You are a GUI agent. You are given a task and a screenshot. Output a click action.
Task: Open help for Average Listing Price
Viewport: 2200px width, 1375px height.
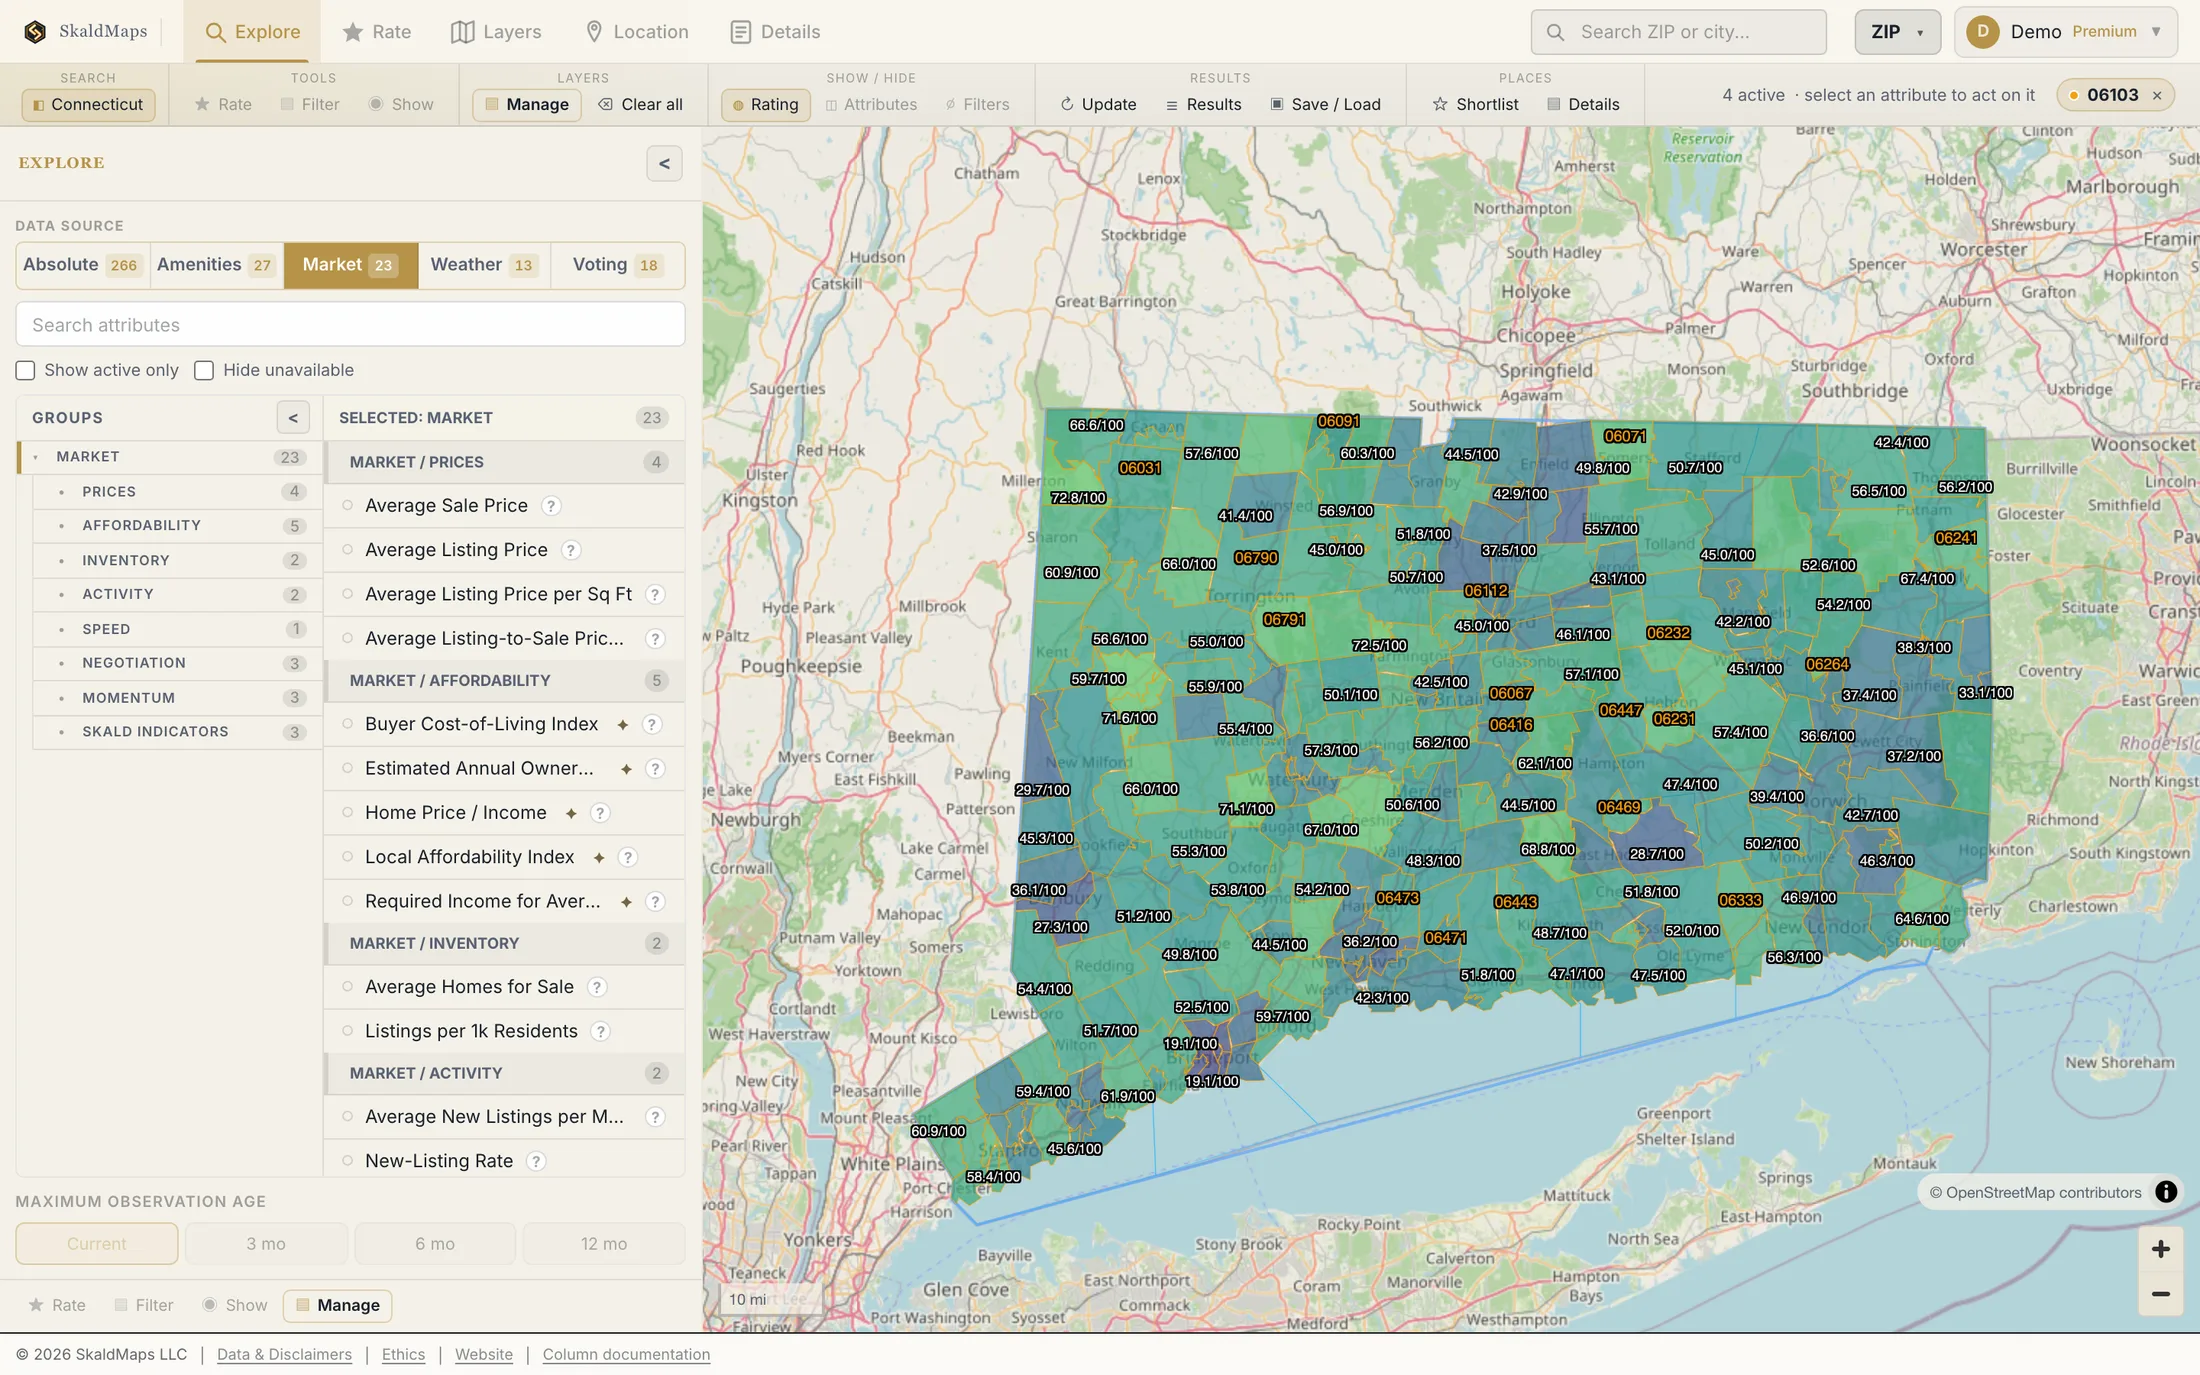click(570, 550)
